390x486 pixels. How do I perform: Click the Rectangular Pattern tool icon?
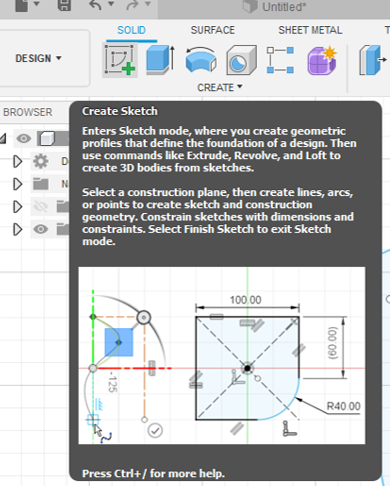pos(280,60)
